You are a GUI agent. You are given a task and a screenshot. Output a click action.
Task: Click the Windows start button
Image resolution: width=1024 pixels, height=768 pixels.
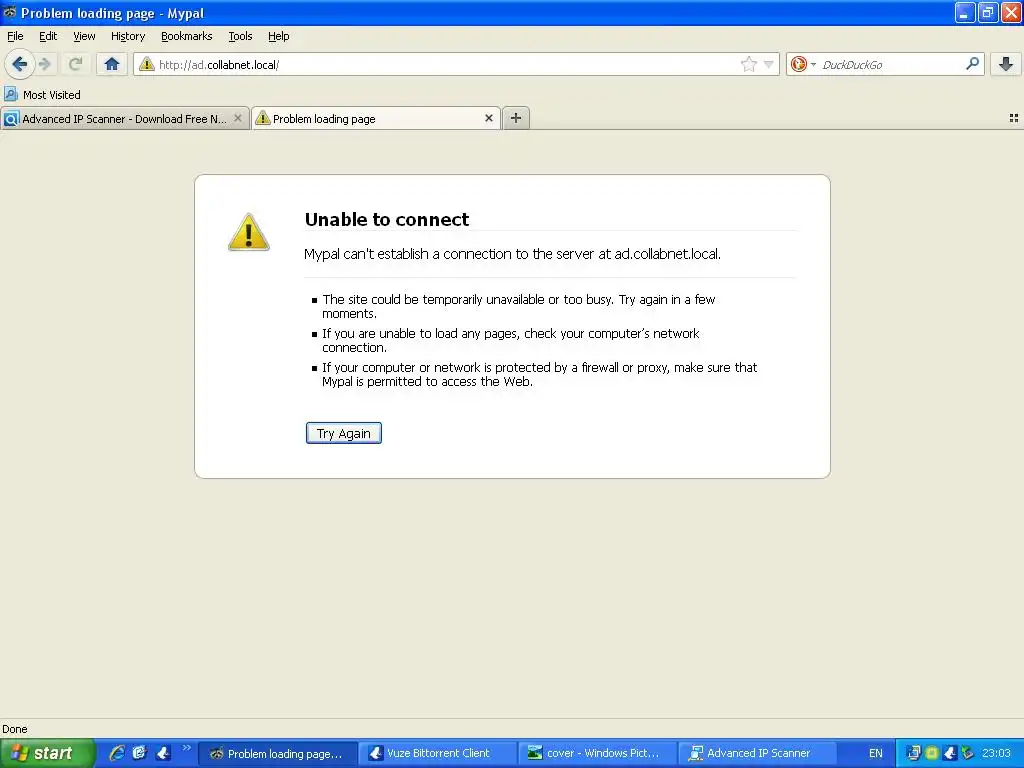[x=47, y=753]
